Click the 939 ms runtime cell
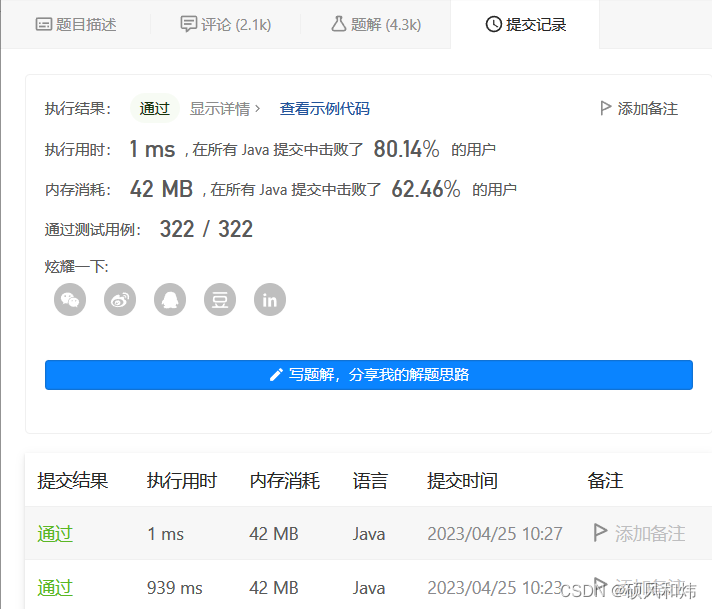This screenshot has height=609, width=712. [x=175, y=588]
